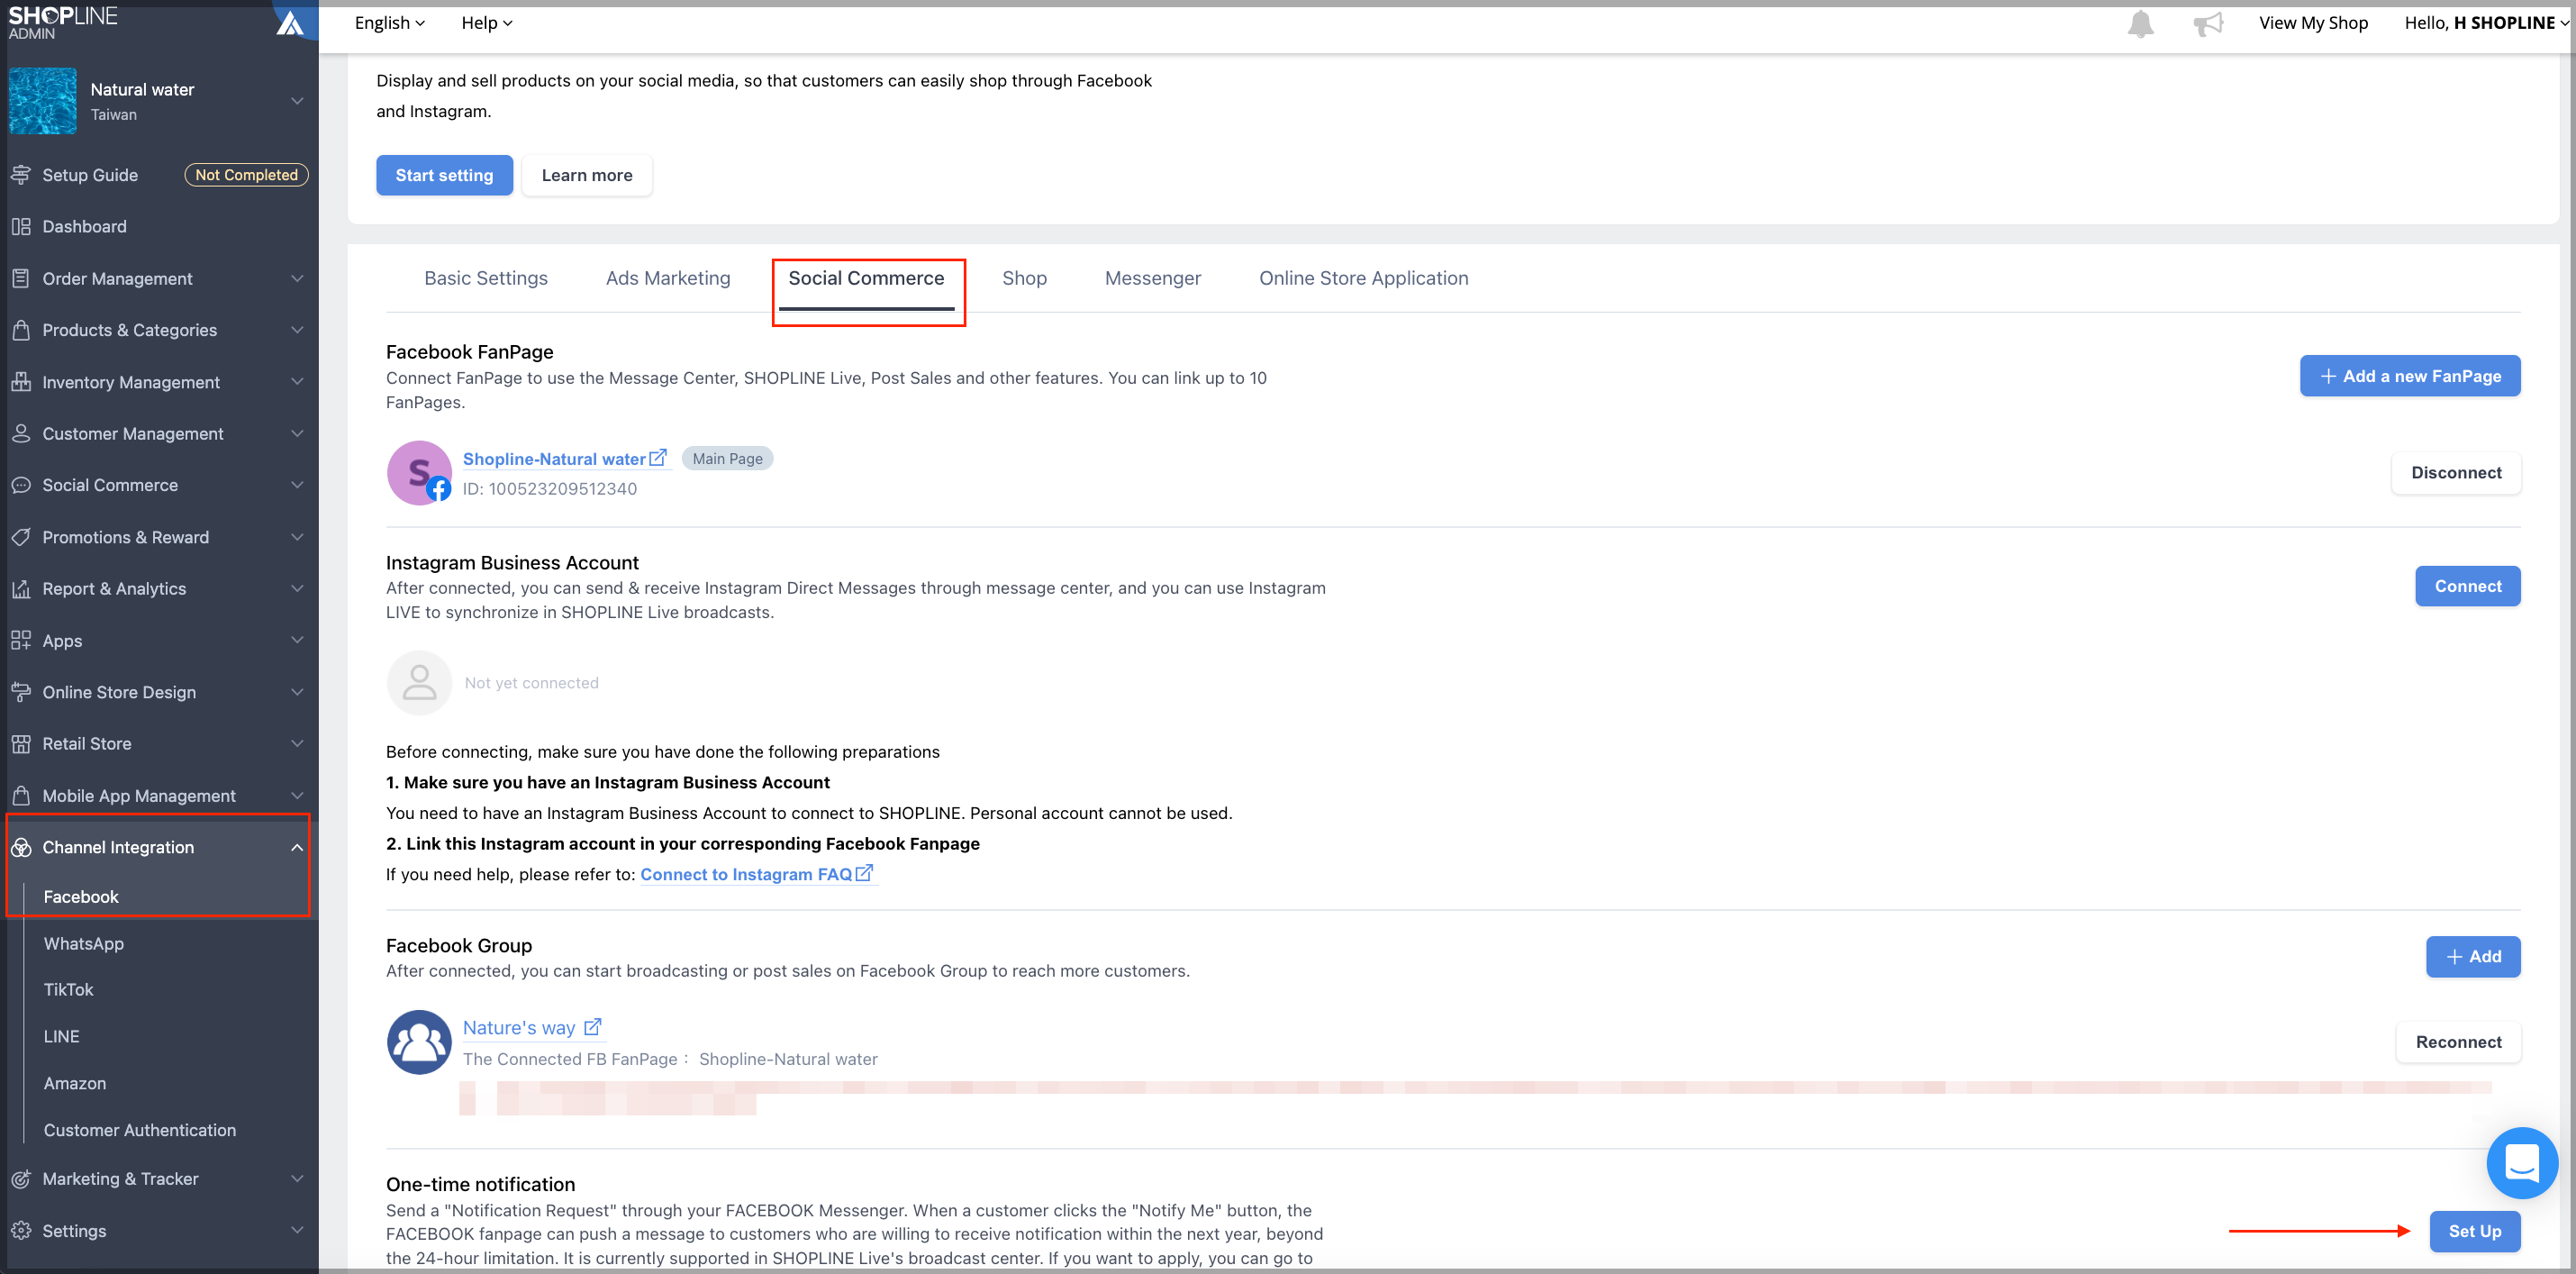2576x1274 pixels.
Task: Switch to the Online Store Application tab
Action: click(1363, 278)
